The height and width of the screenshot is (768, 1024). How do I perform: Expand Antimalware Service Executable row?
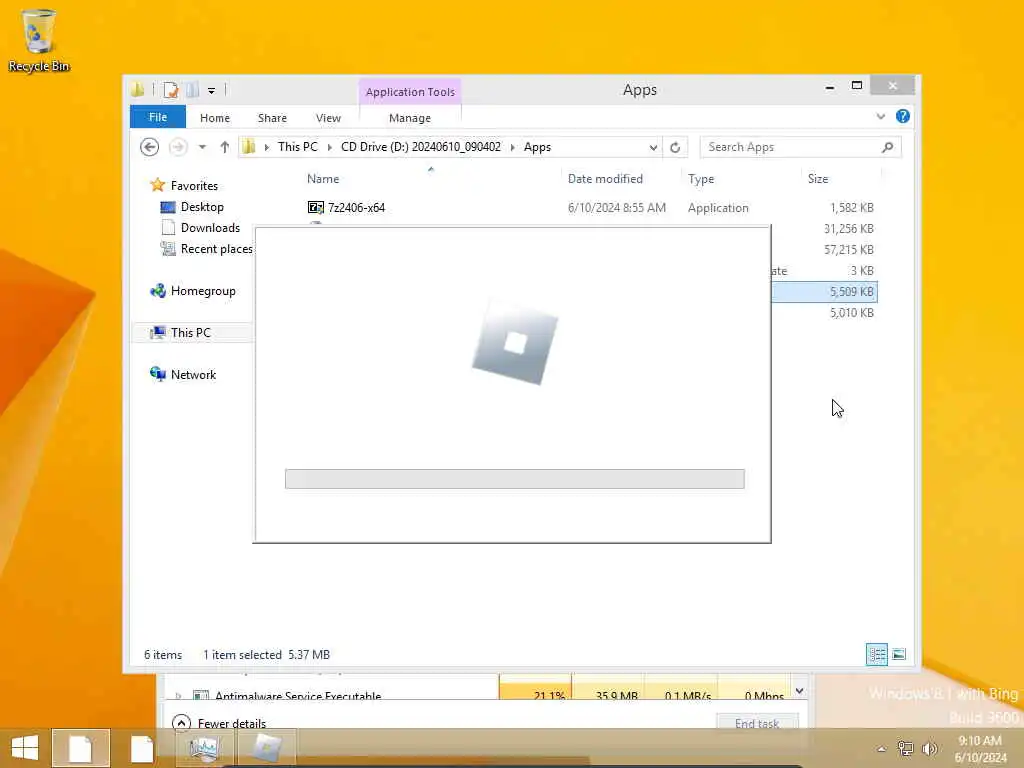tap(178, 696)
